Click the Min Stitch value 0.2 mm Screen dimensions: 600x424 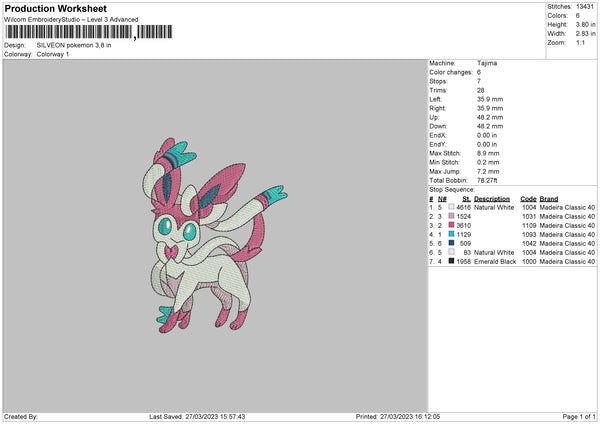click(488, 162)
